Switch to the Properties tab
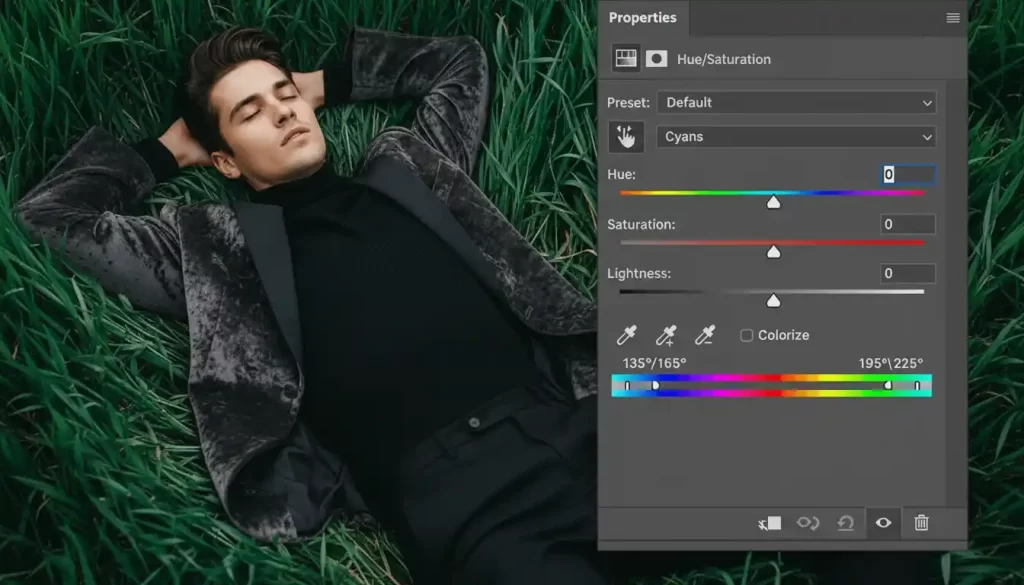Image resolution: width=1024 pixels, height=585 pixels. click(x=643, y=17)
